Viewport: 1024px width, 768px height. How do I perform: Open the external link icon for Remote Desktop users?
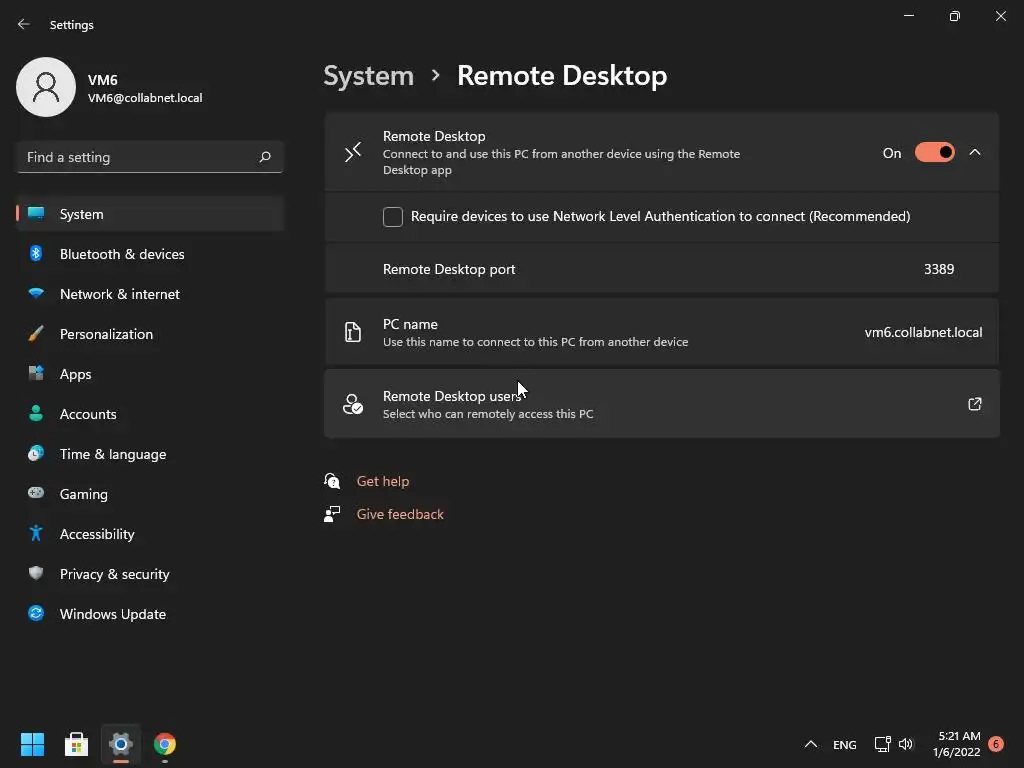coord(974,404)
